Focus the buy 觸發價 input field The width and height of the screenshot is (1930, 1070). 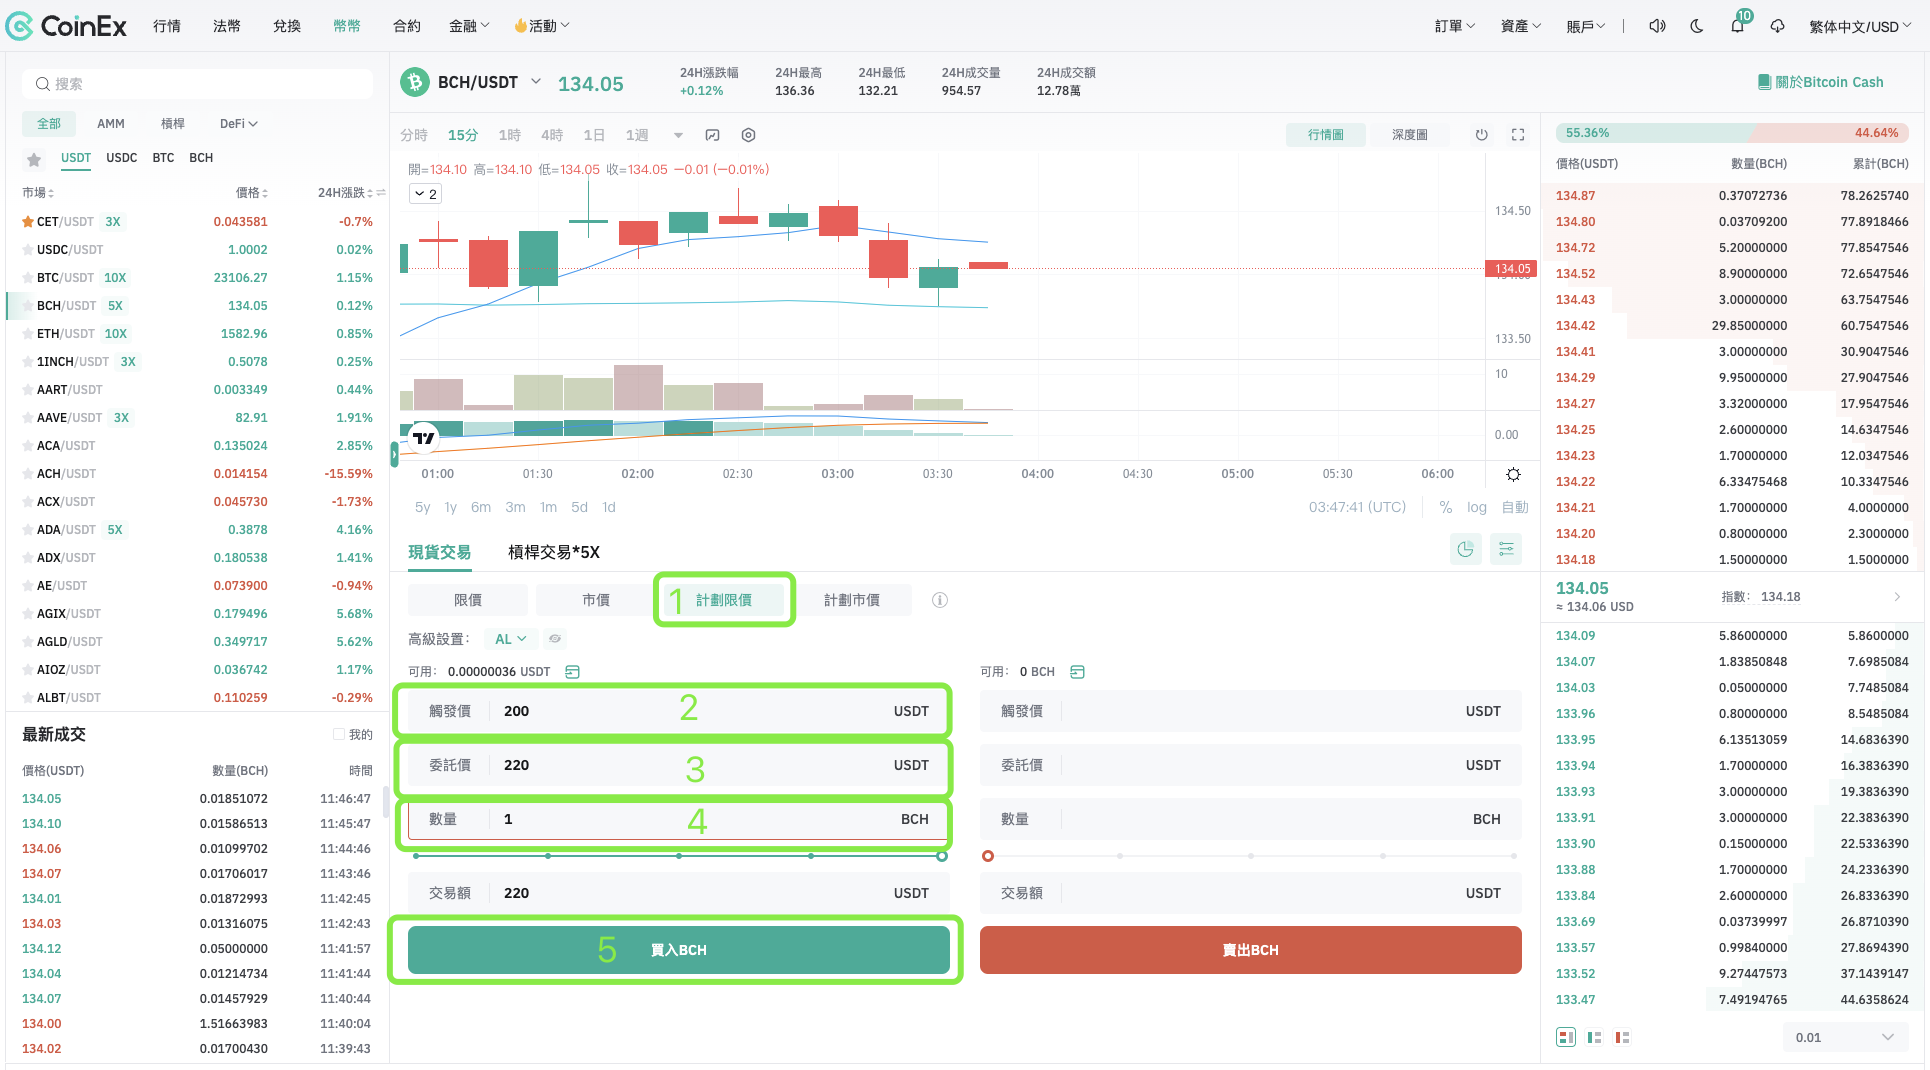(679, 711)
